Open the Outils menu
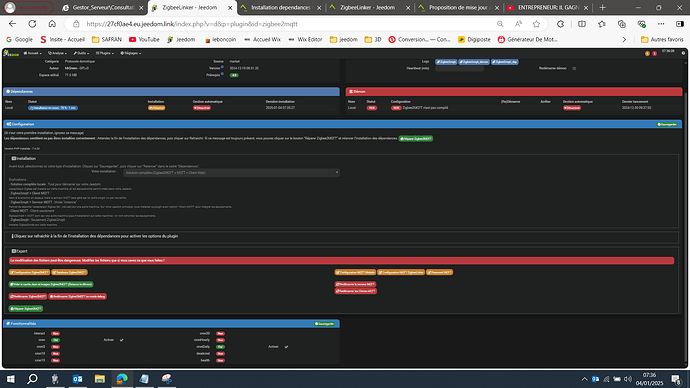Viewport: 690px width, 388px height. point(81,53)
